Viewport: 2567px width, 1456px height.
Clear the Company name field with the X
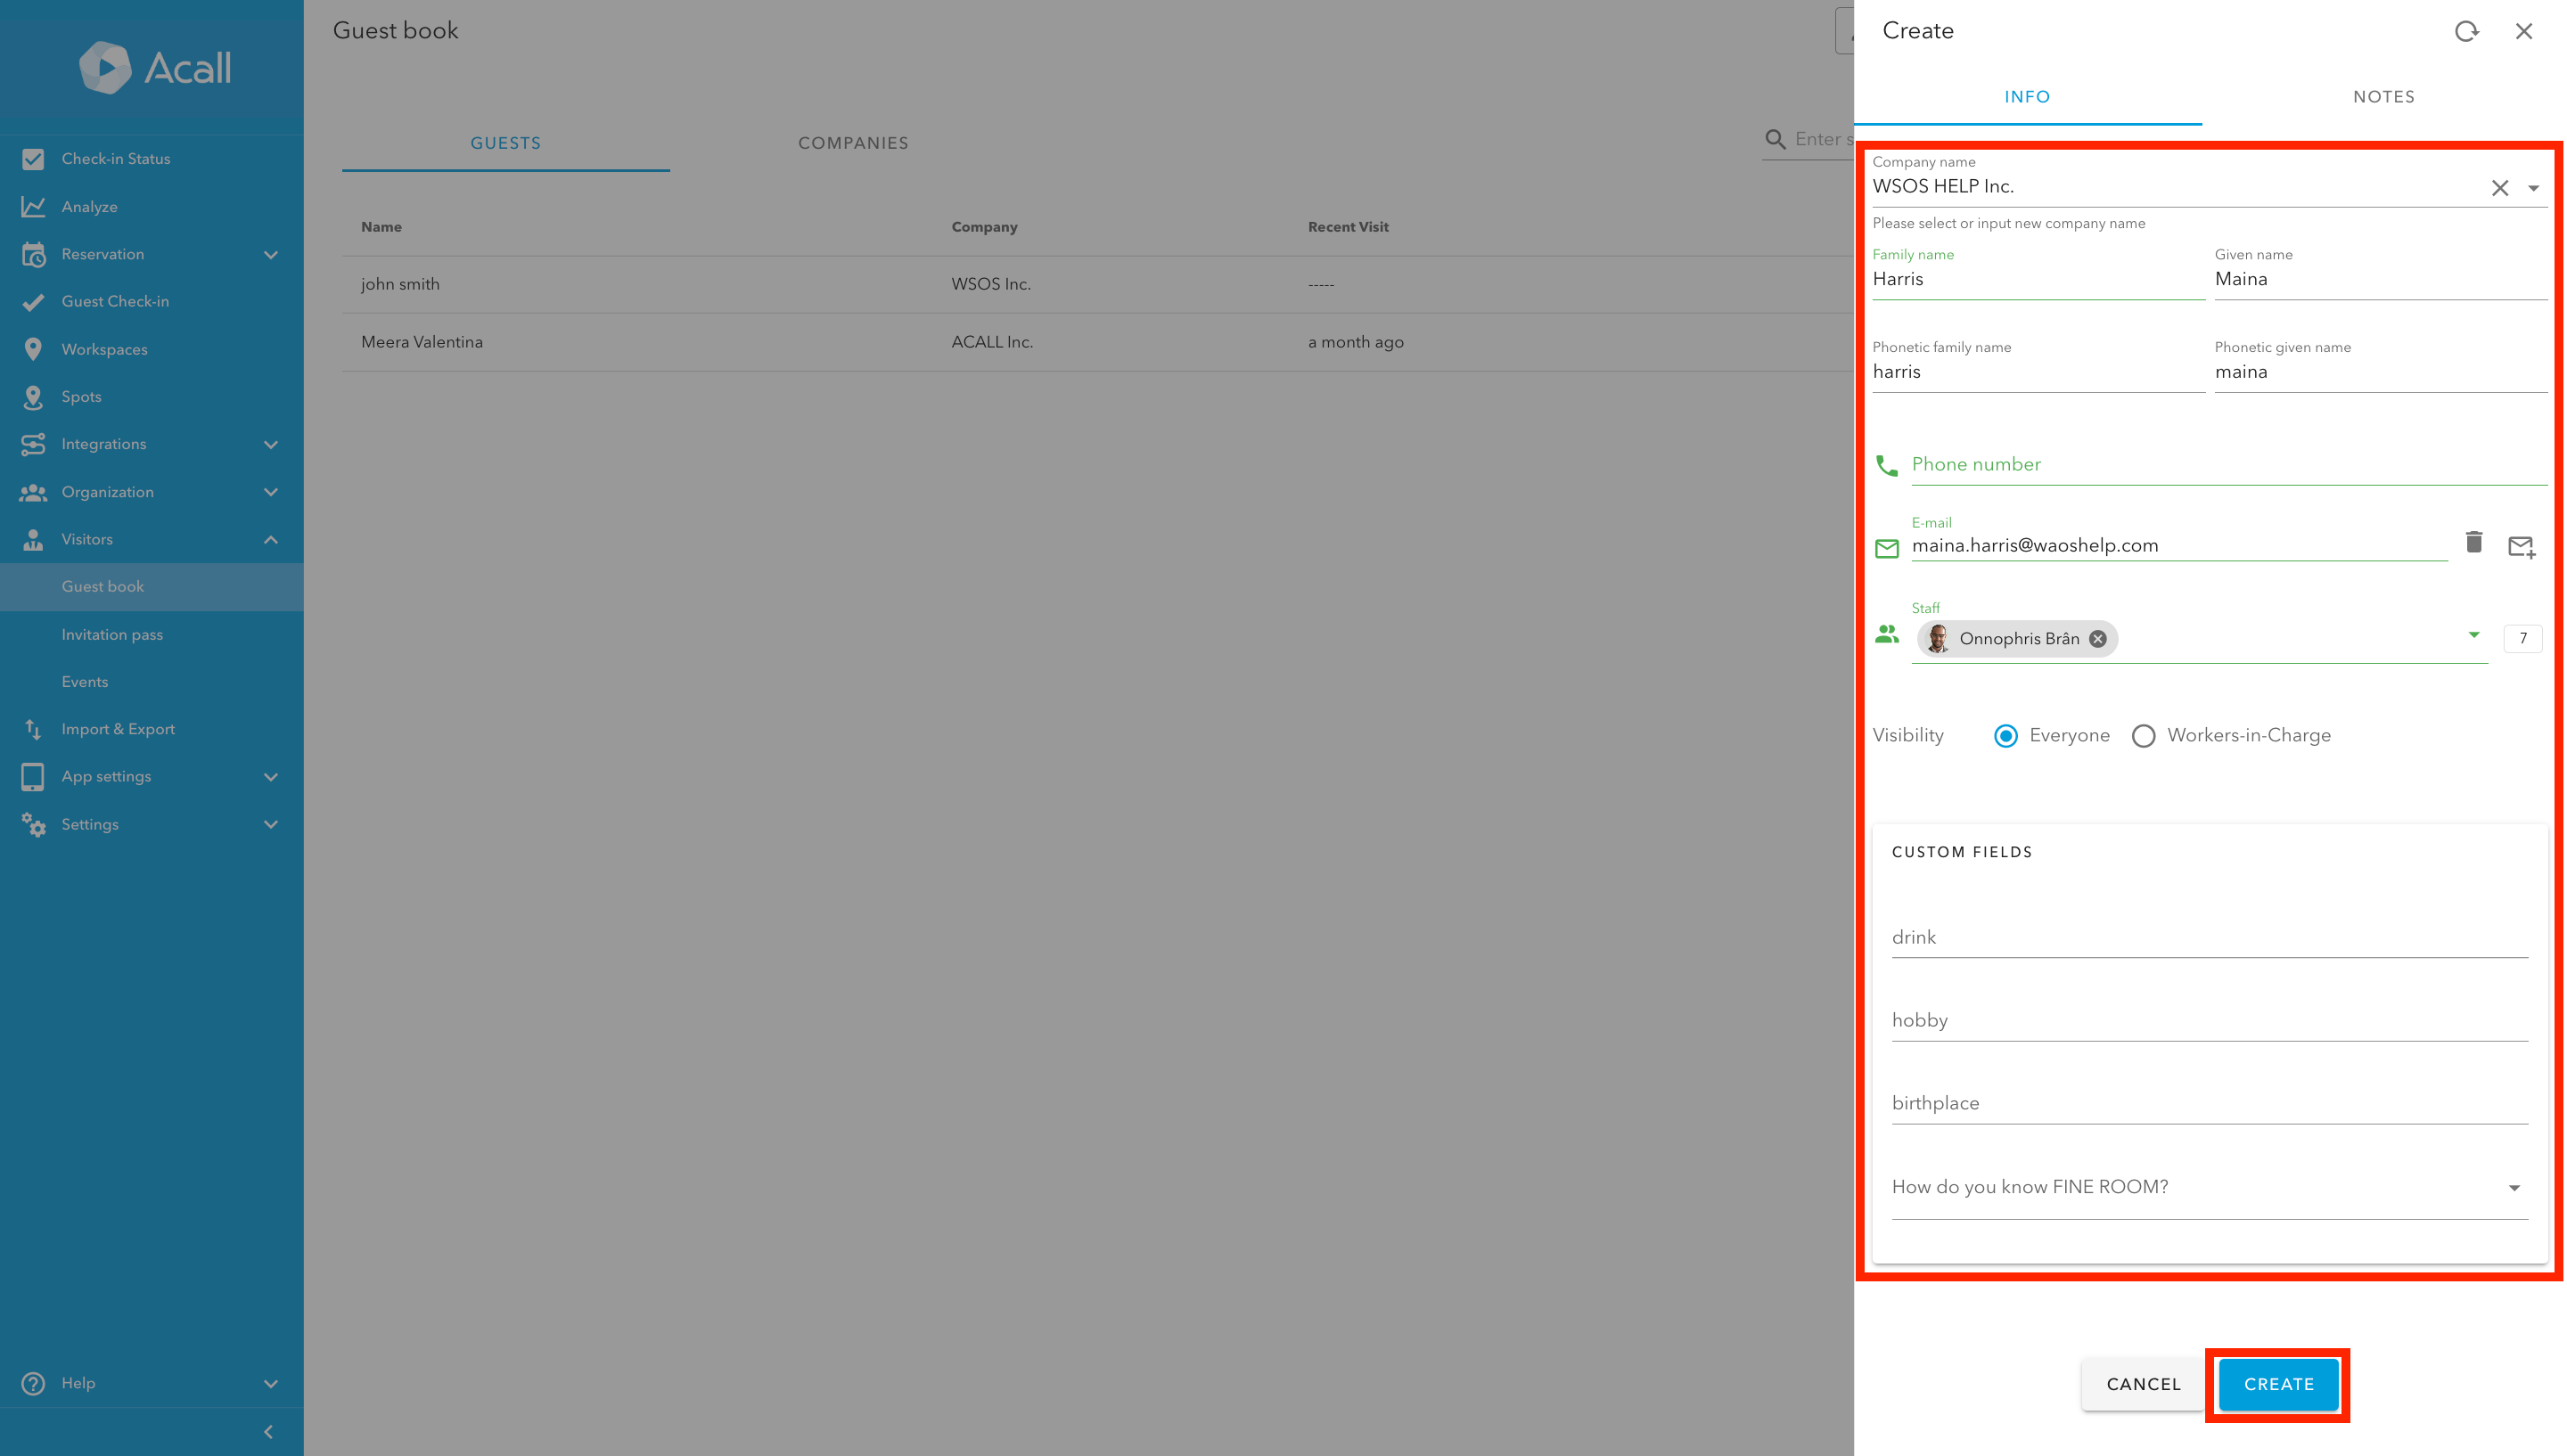(2500, 188)
